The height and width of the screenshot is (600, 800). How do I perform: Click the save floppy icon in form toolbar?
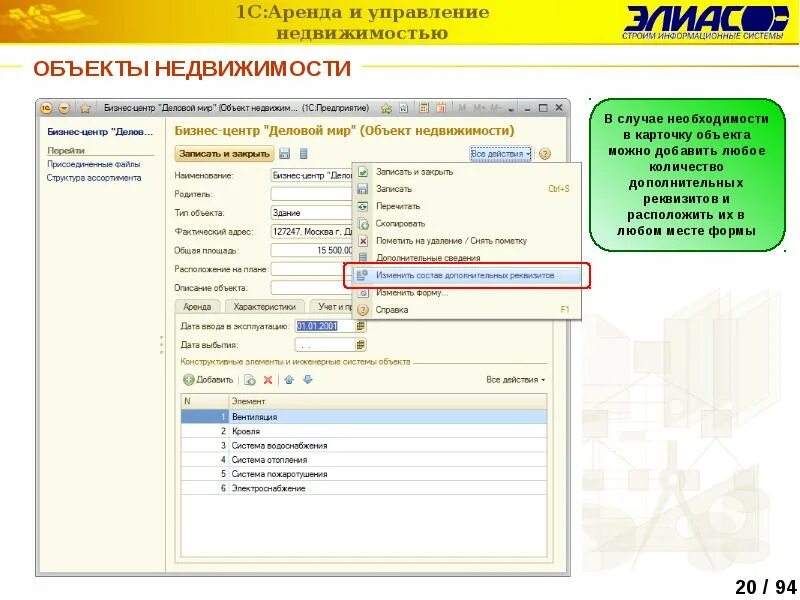click(x=285, y=154)
